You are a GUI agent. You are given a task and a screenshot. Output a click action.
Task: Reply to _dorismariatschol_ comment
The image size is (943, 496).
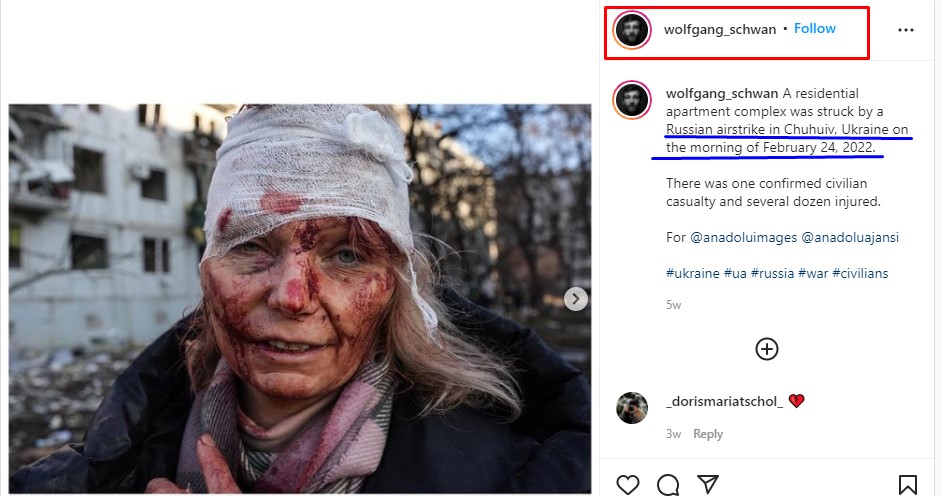click(708, 434)
